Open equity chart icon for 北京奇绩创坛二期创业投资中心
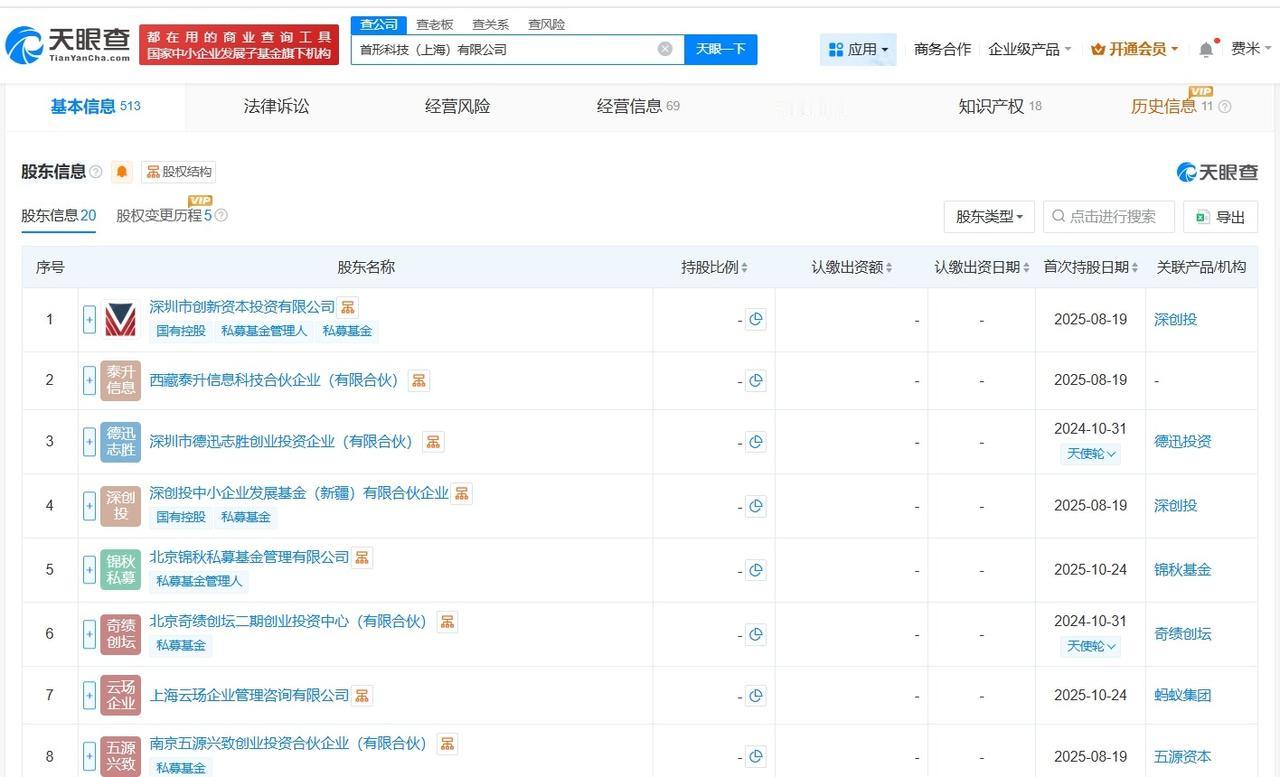 click(x=447, y=622)
